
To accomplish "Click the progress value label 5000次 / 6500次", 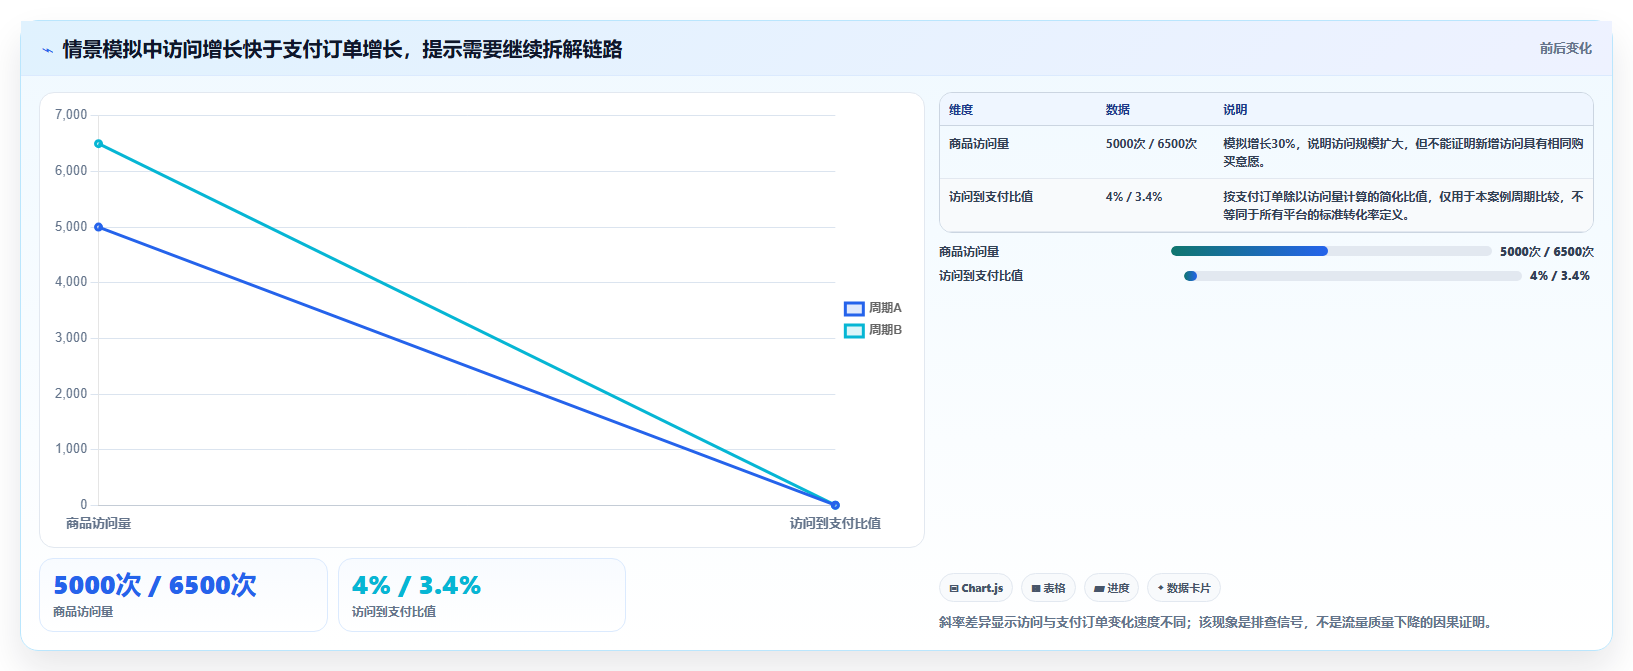I will coord(1547,252).
